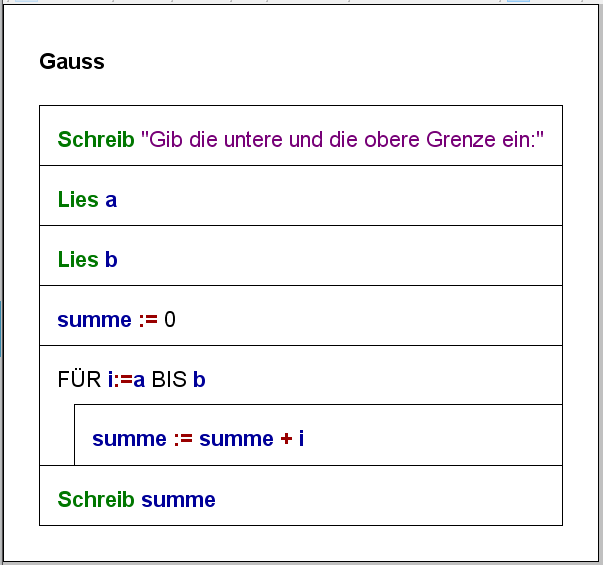
Task: Click the BIS keyword in loop header
Action: (169, 380)
